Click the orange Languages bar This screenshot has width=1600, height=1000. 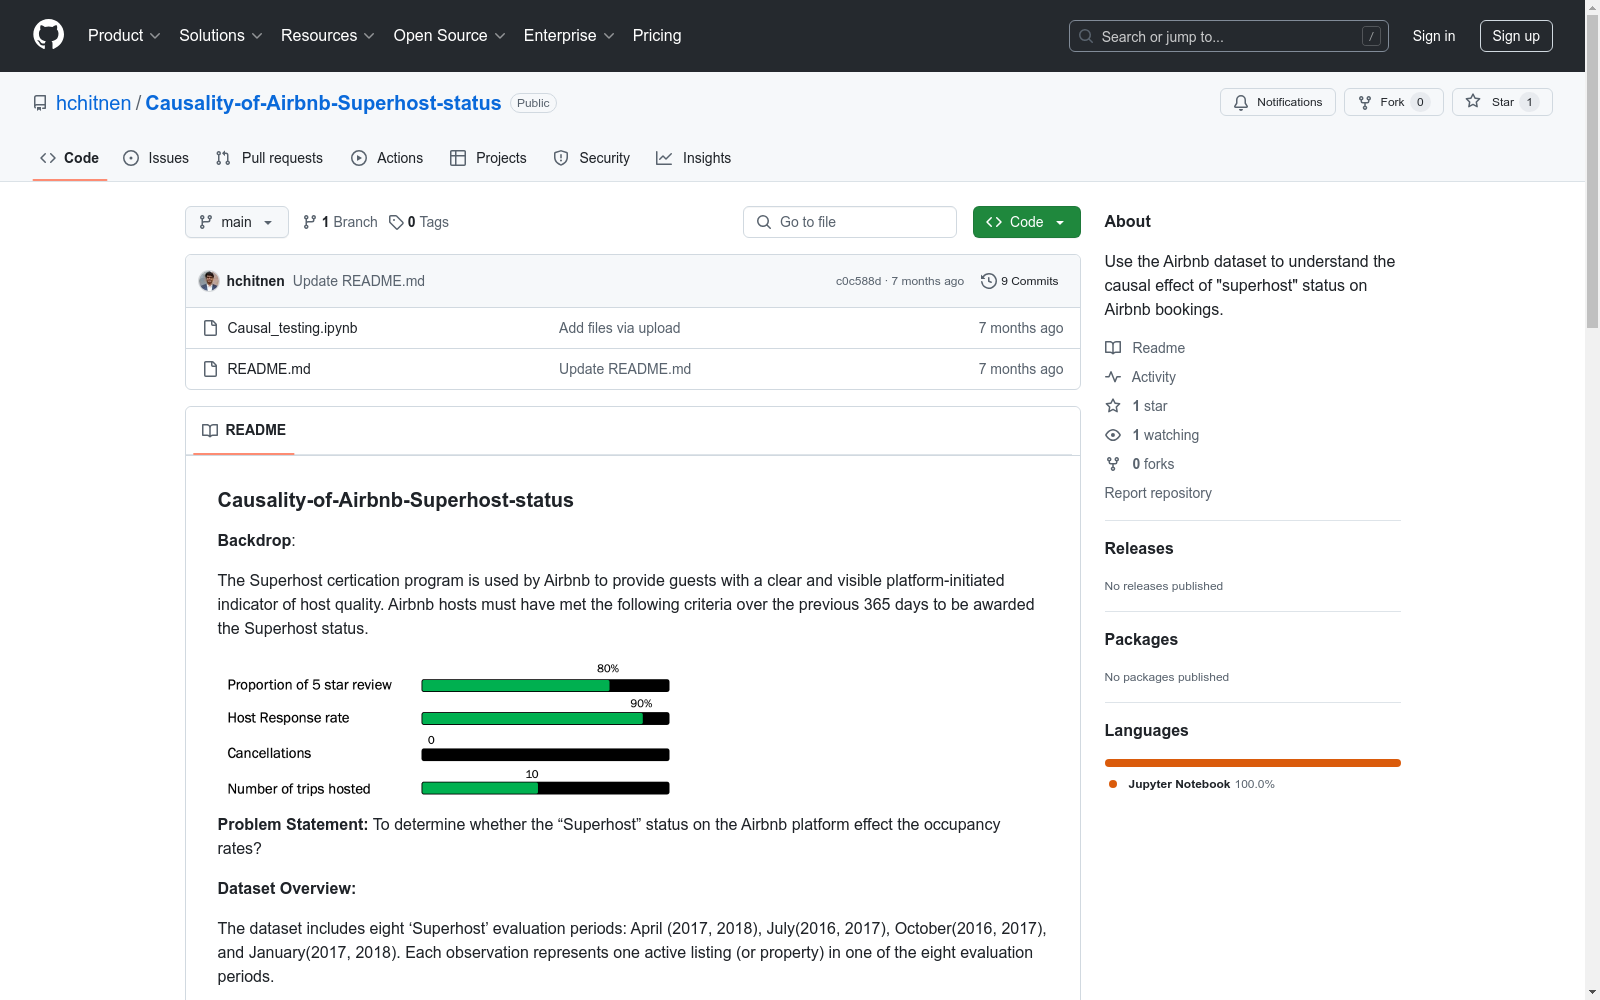point(1253,763)
